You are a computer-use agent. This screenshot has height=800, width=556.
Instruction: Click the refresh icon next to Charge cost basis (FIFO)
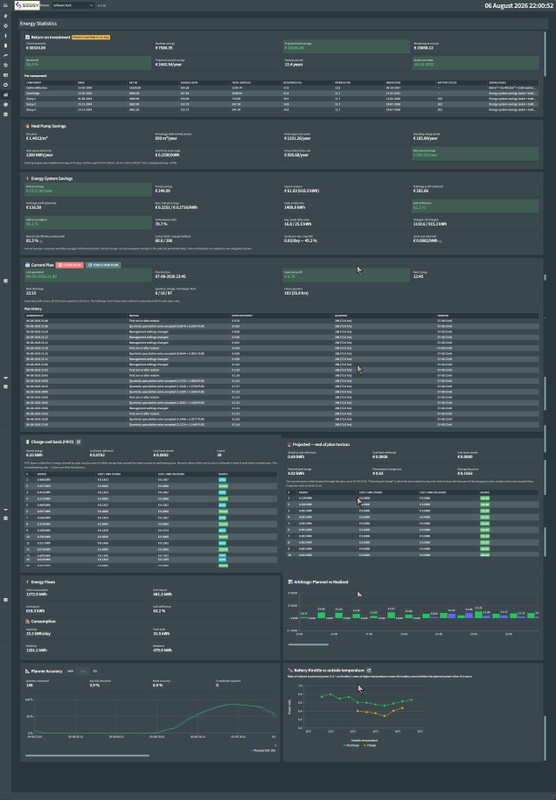pyautogui.click(x=79, y=442)
